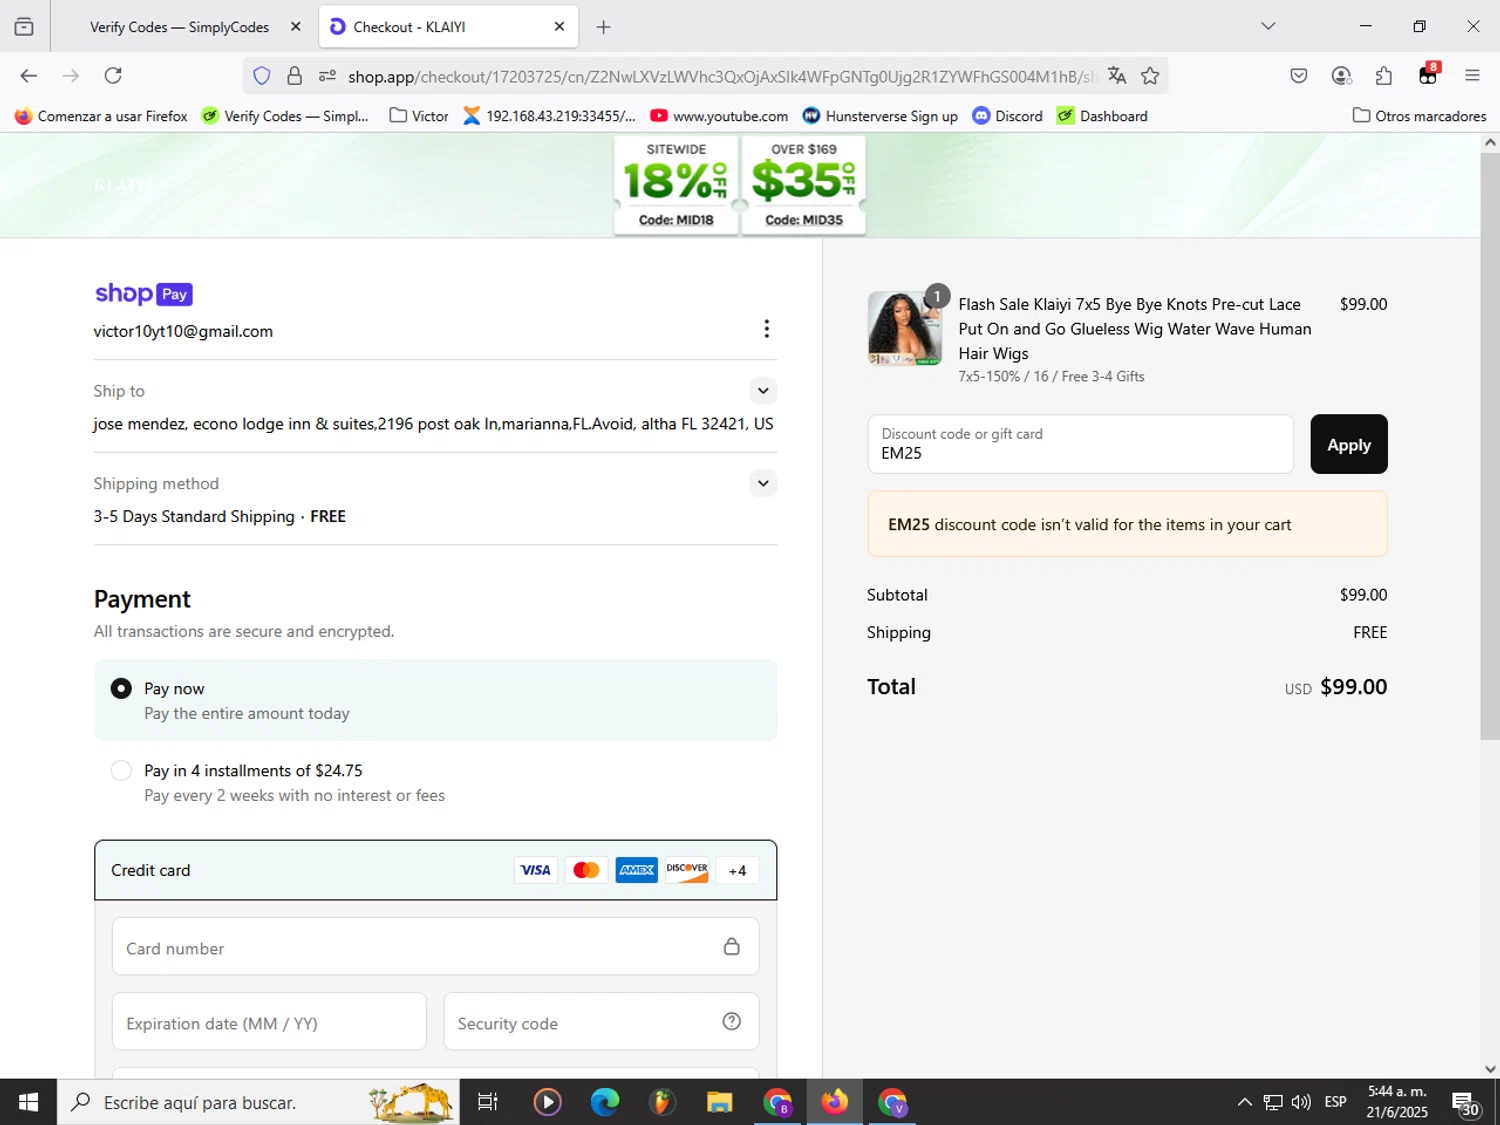The height and width of the screenshot is (1125, 1500).
Task: Open the Pocket save icon
Action: (1299, 76)
